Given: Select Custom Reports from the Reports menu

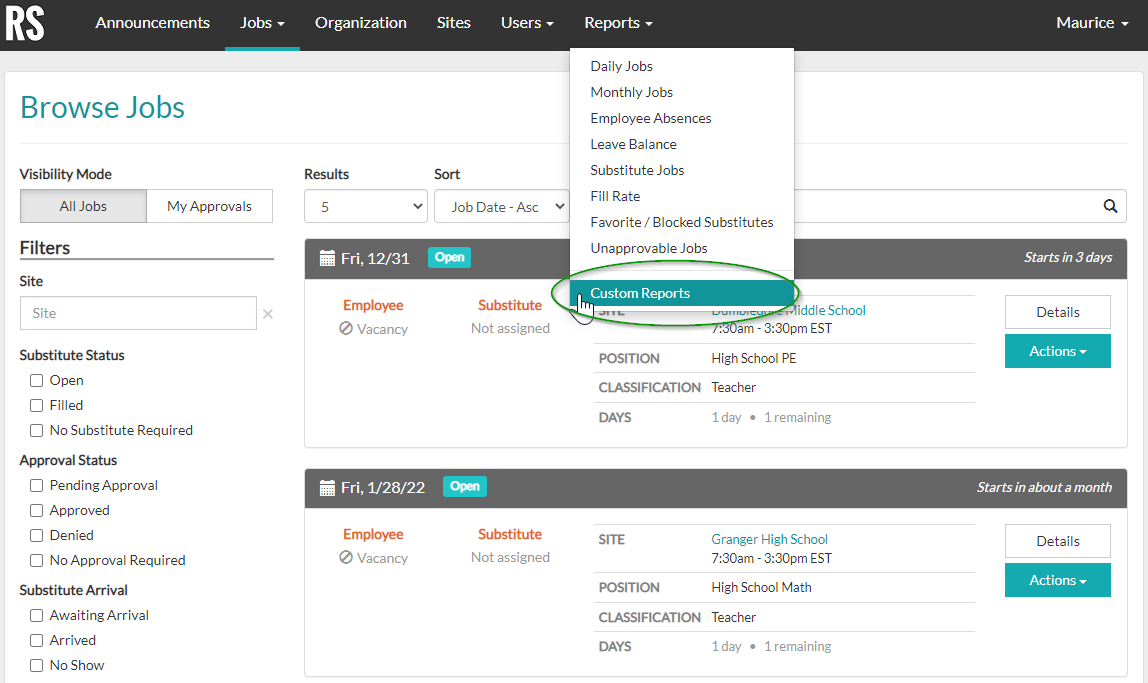Looking at the screenshot, I should (640, 294).
